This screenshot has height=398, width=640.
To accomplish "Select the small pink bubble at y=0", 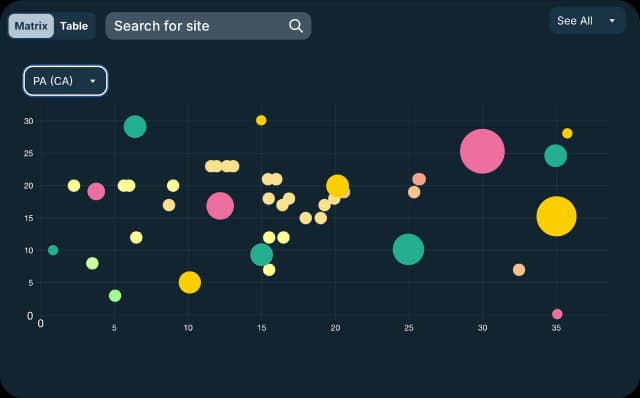I will point(557,314).
